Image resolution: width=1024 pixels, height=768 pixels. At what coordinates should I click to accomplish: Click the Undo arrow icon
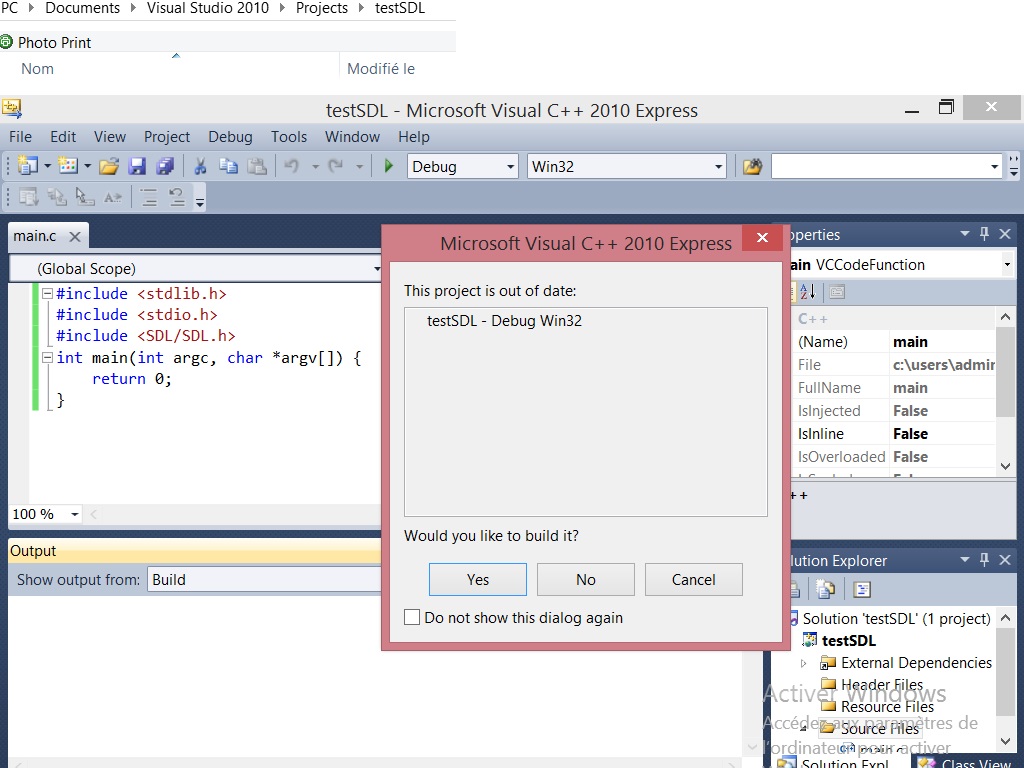[x=291, y=167]
